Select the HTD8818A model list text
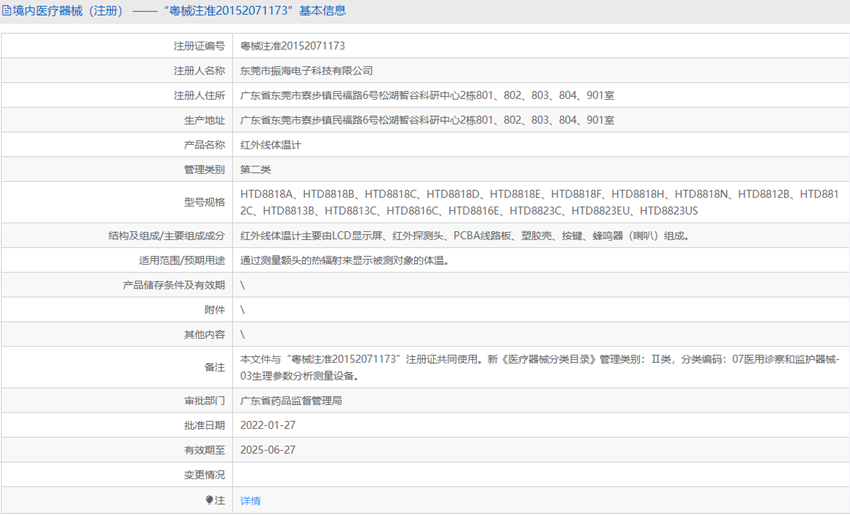Viewport: 850px width, 516px height. [539, 202]
